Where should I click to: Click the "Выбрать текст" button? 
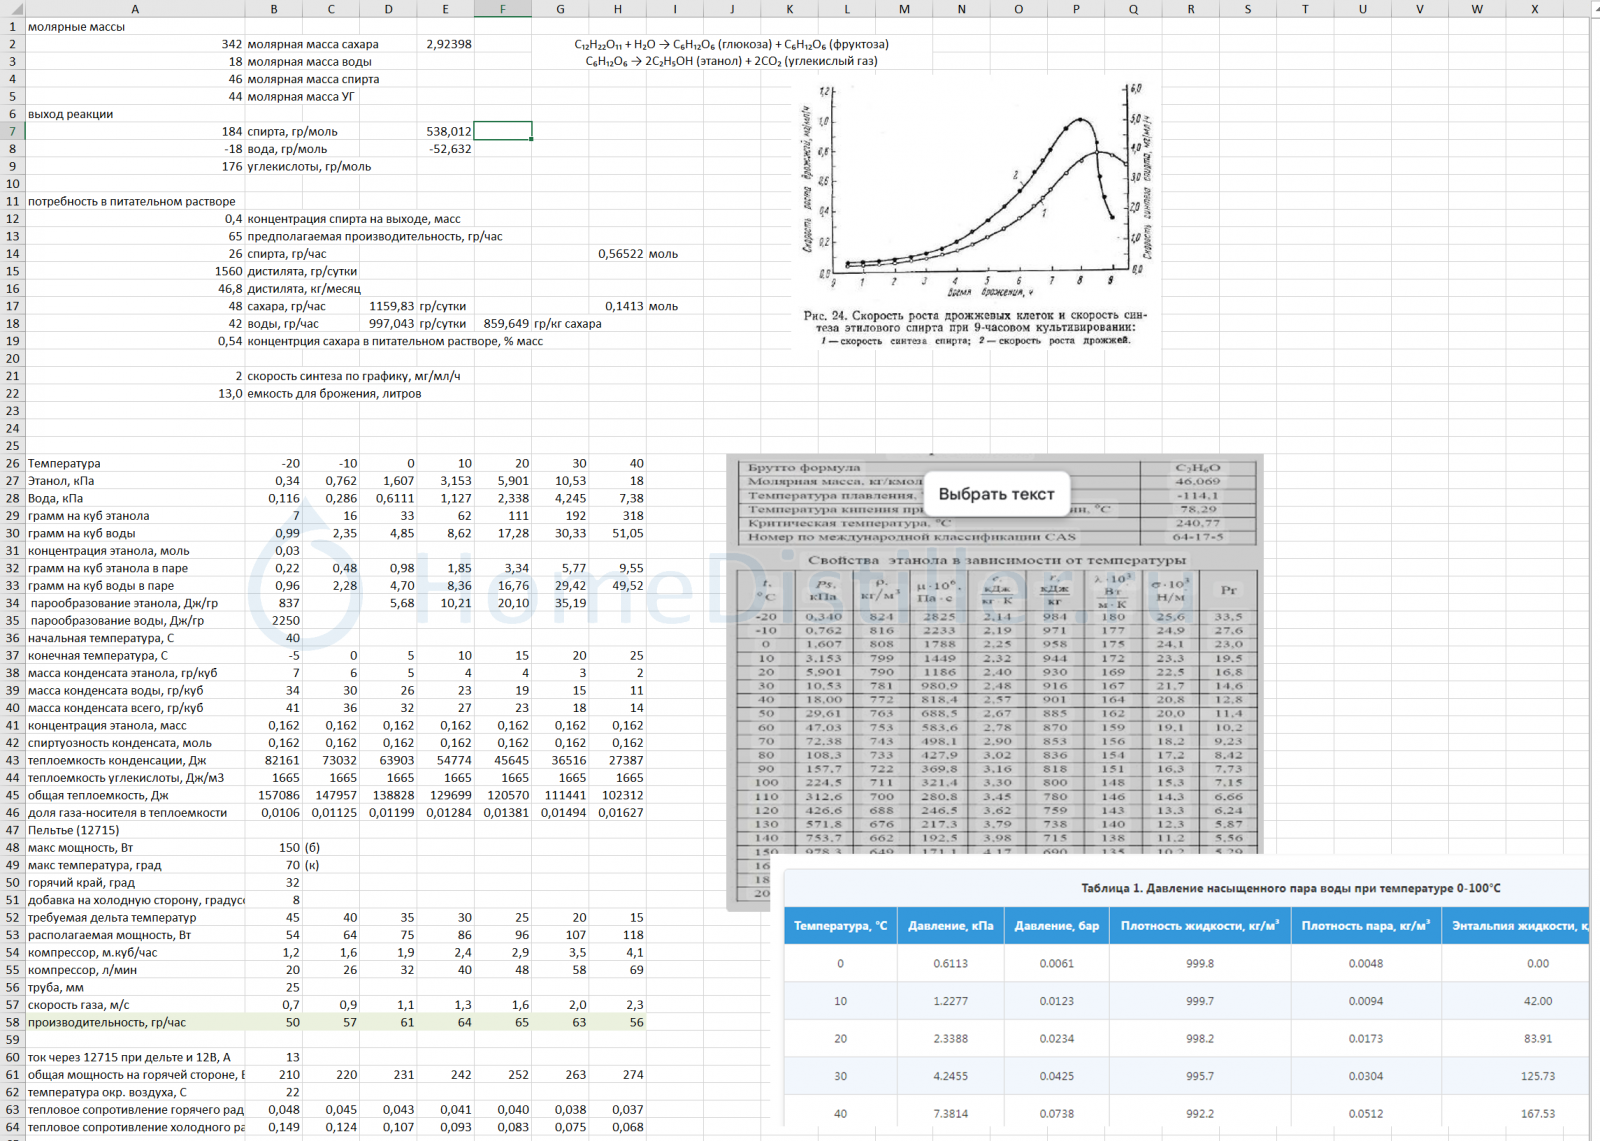pos(996,494)
